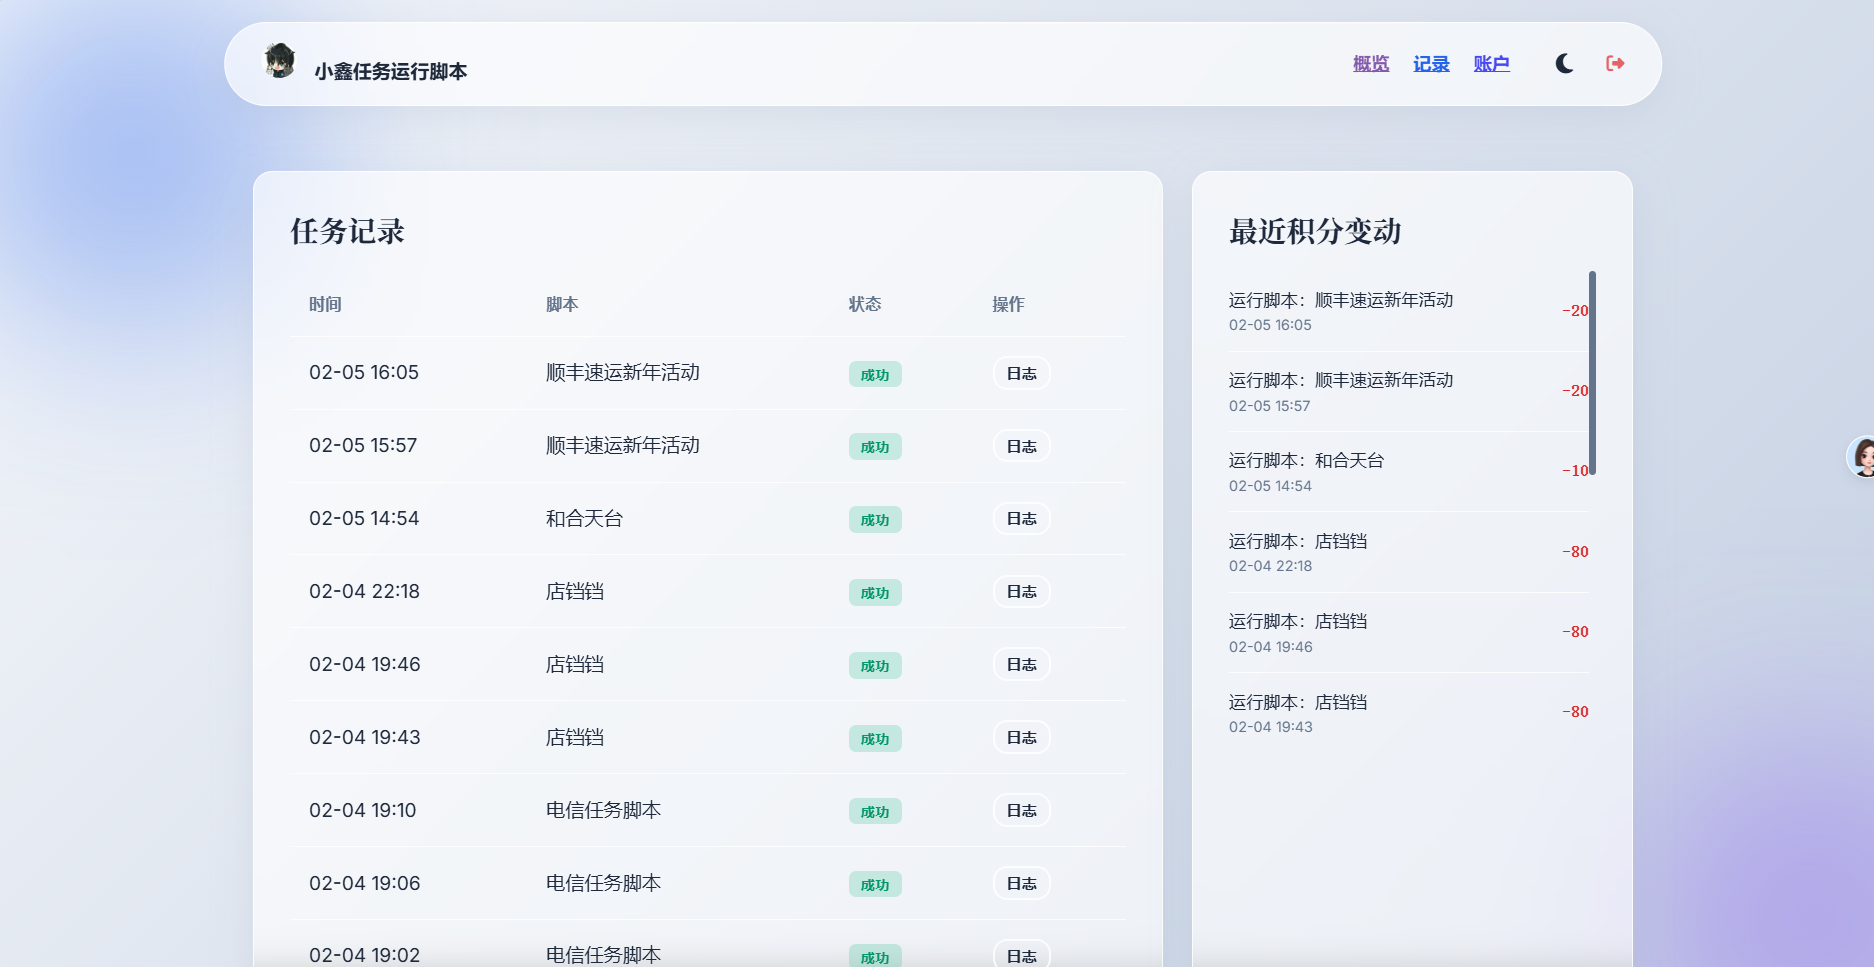Click the 成功 badge for 02-05 15:57

tap(875, 446)
